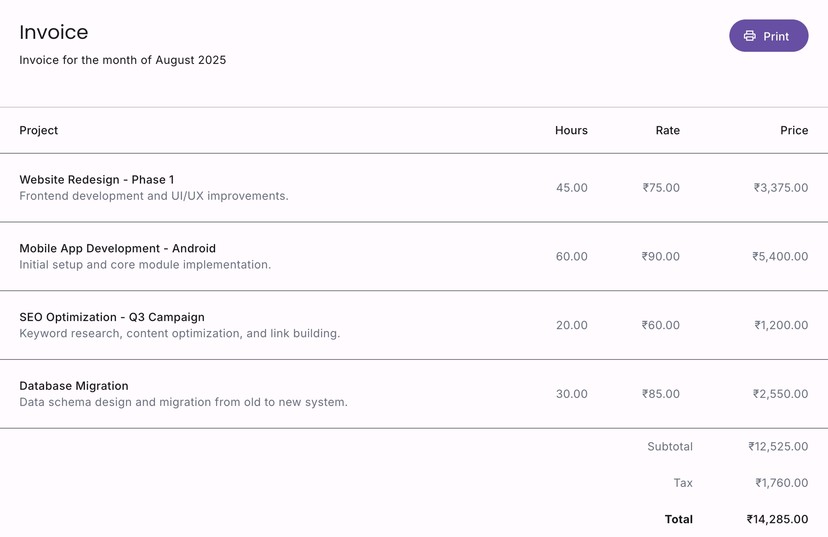The height and width of the screenshot is (537, 828).
Task: Select the ₹2,550.00 Database Migration price
Action: (x=781, y=394)
